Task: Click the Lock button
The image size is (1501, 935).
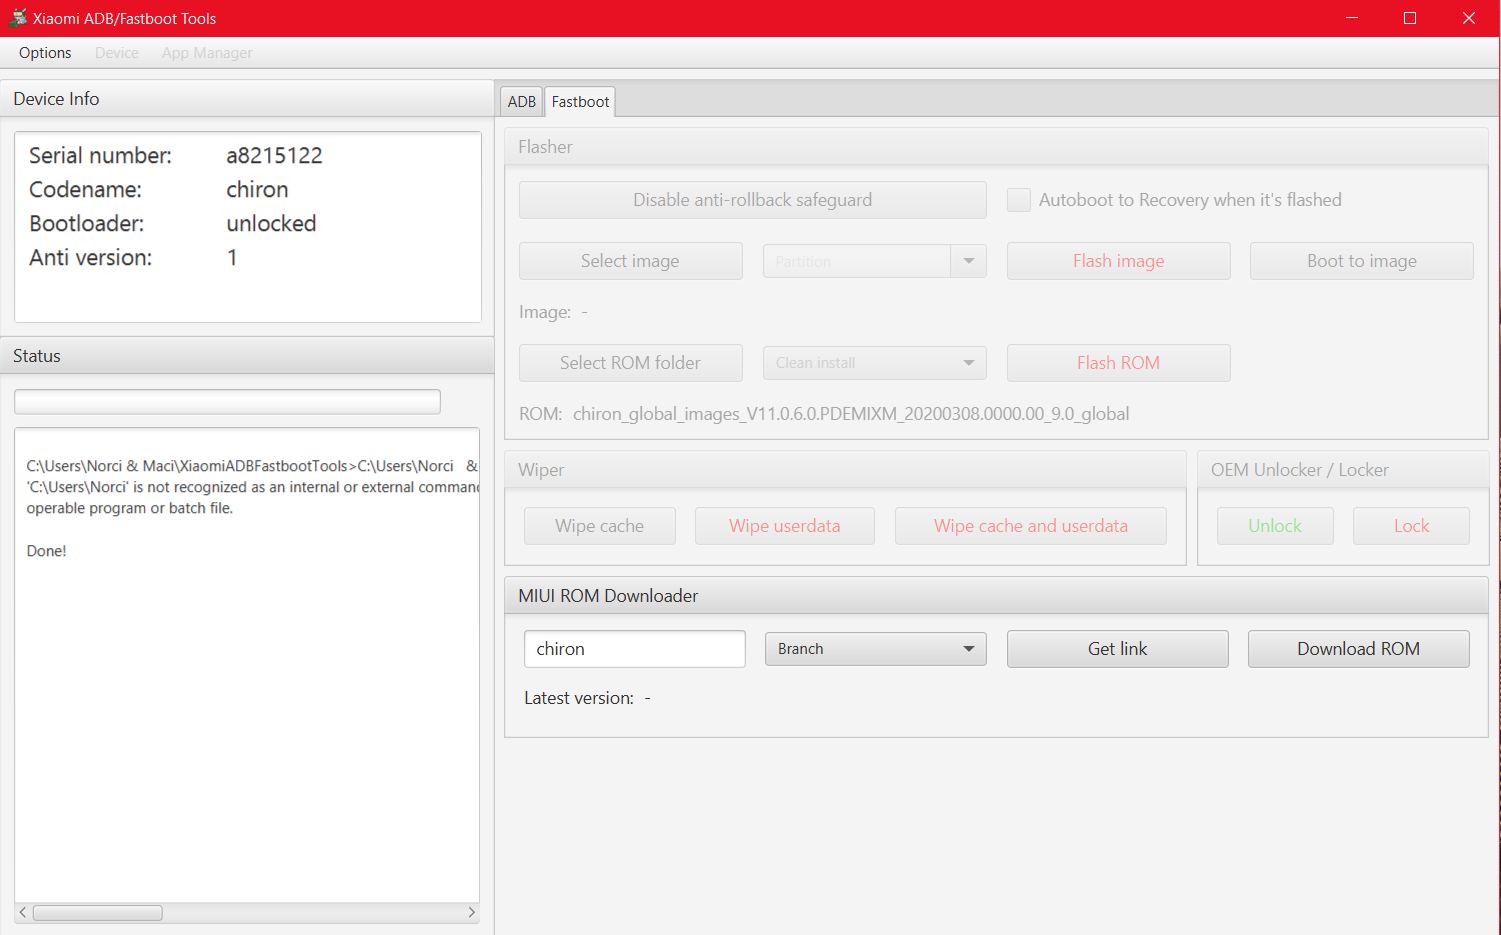Action: click(1411, 526)
